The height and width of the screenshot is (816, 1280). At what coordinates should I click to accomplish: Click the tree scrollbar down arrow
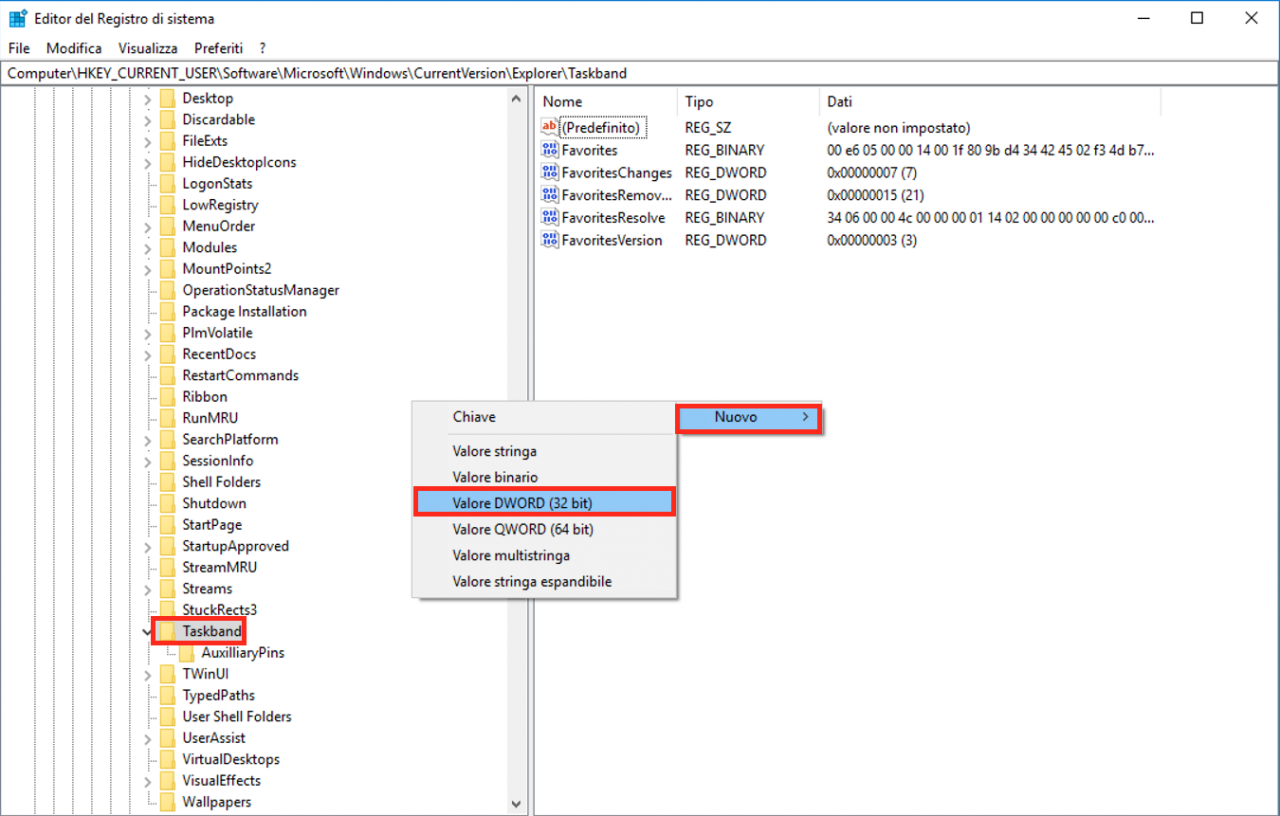517,803
